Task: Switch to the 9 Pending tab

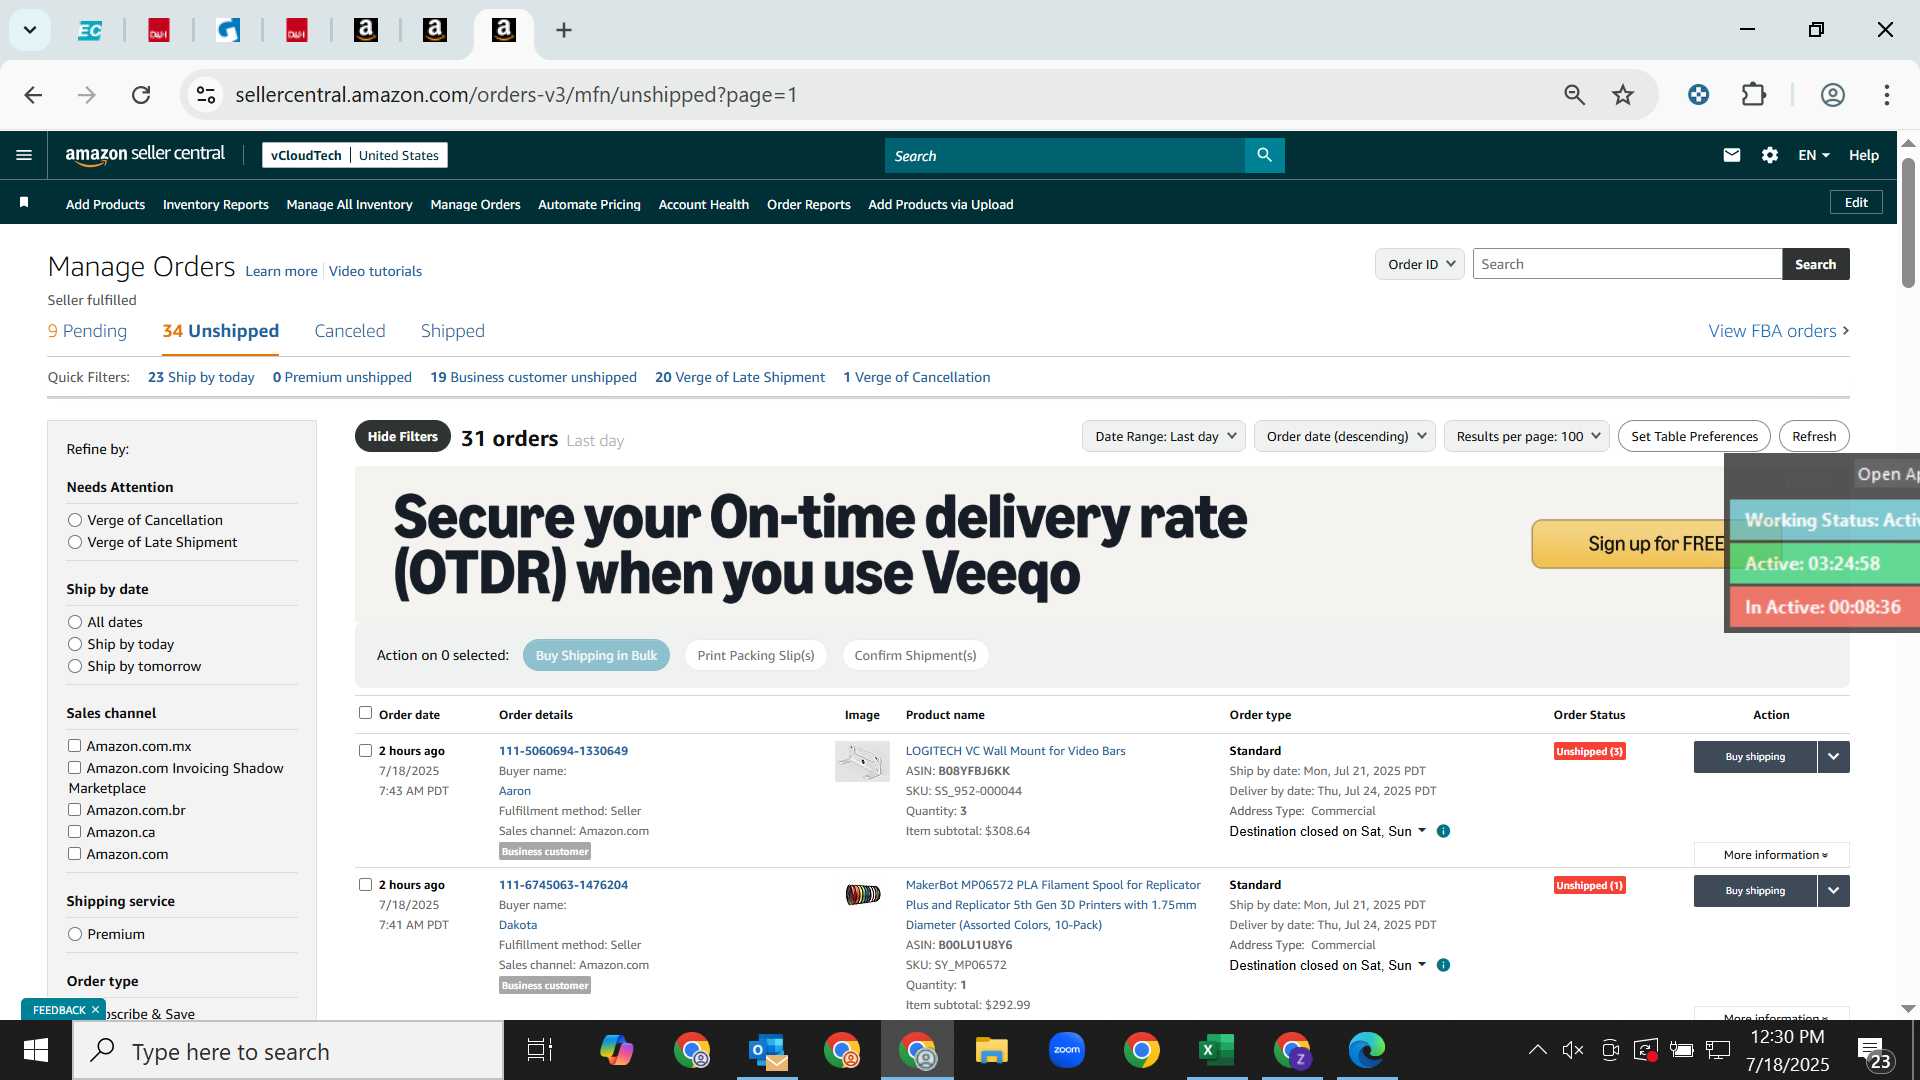Action: tap(87, 331)
